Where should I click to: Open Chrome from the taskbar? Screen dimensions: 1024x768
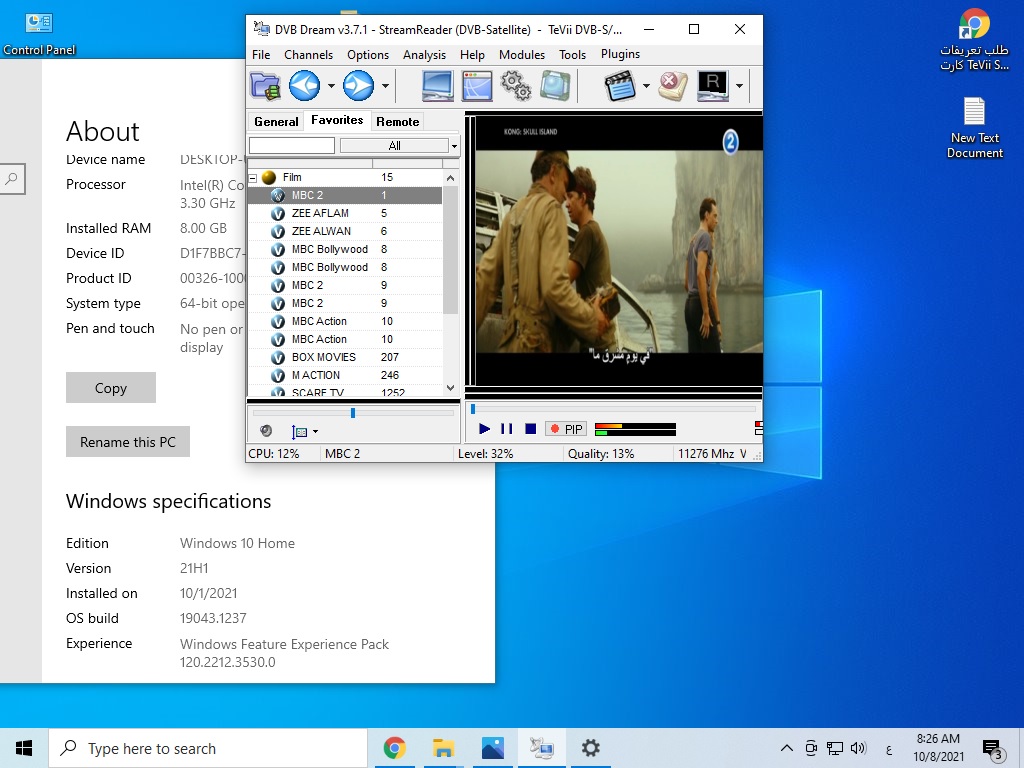pyautogui.click(x=394, y=748)
